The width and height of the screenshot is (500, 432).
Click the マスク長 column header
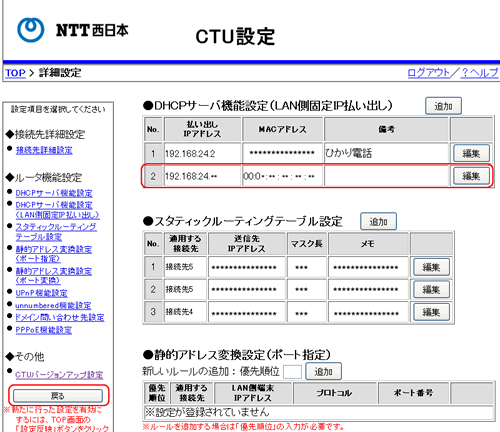(x=307, y=244)
